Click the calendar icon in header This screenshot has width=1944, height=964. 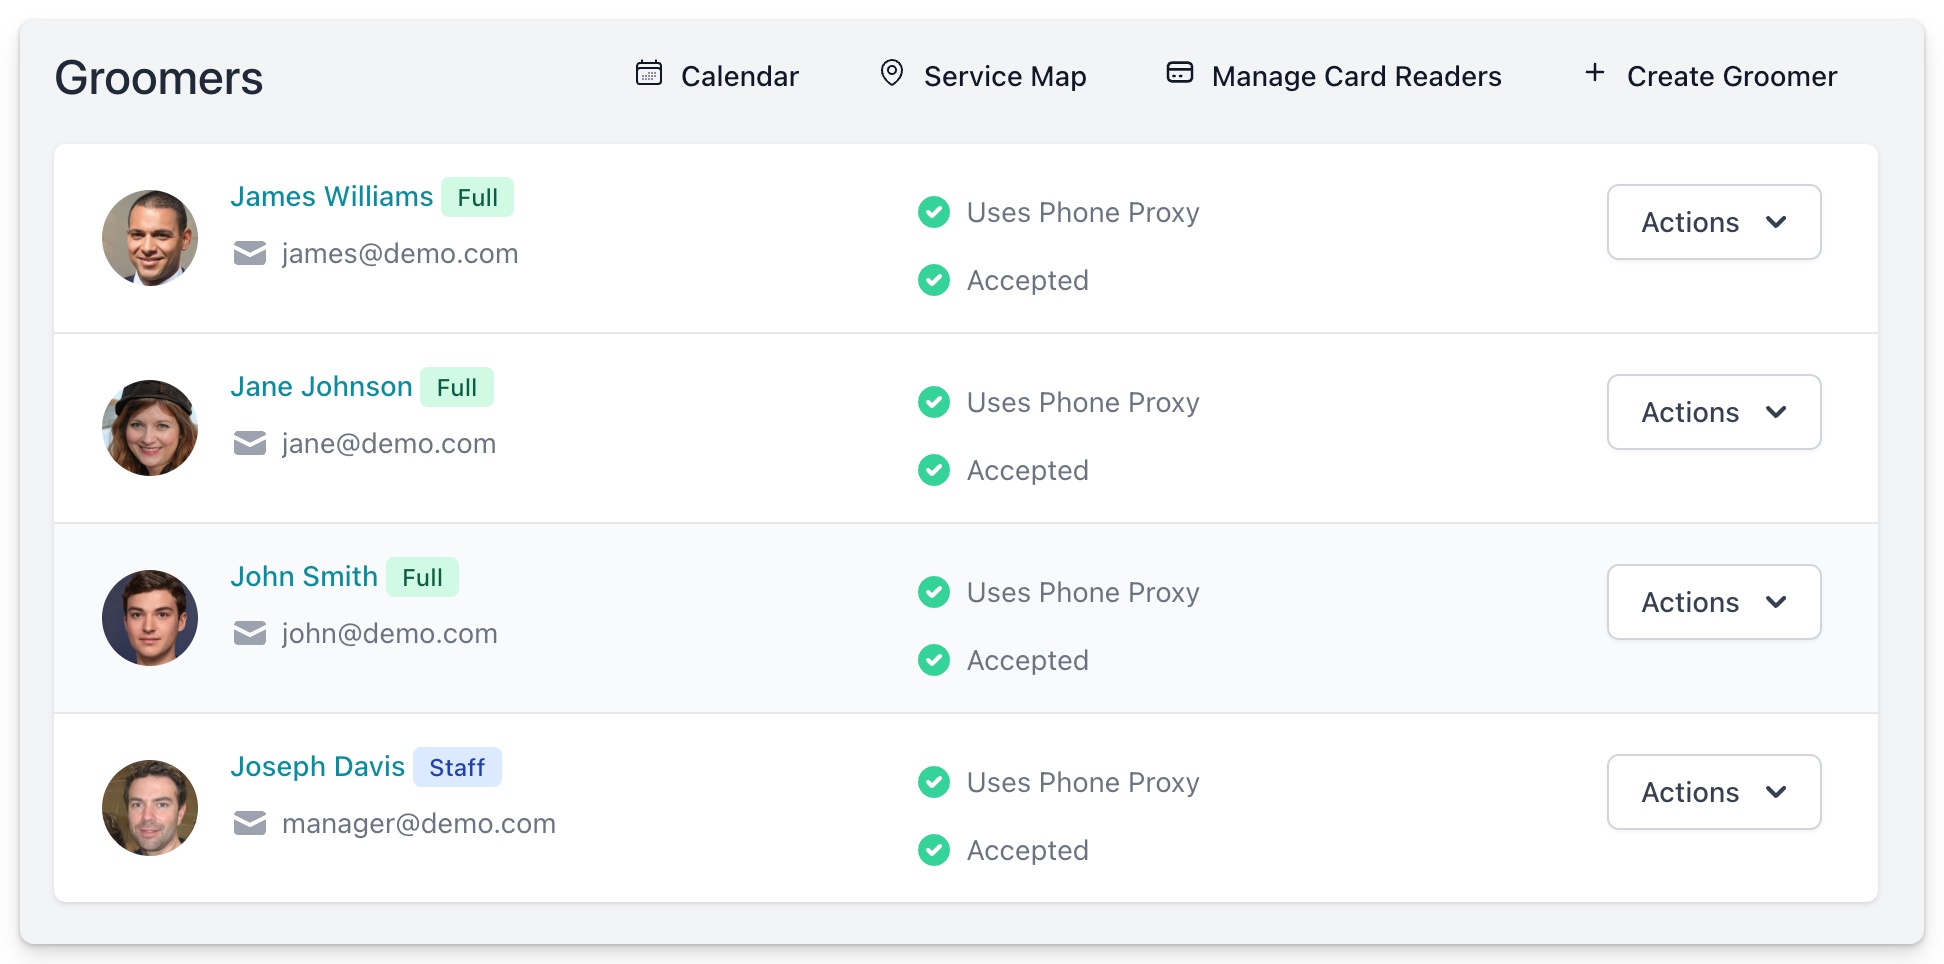pos(649,73)
